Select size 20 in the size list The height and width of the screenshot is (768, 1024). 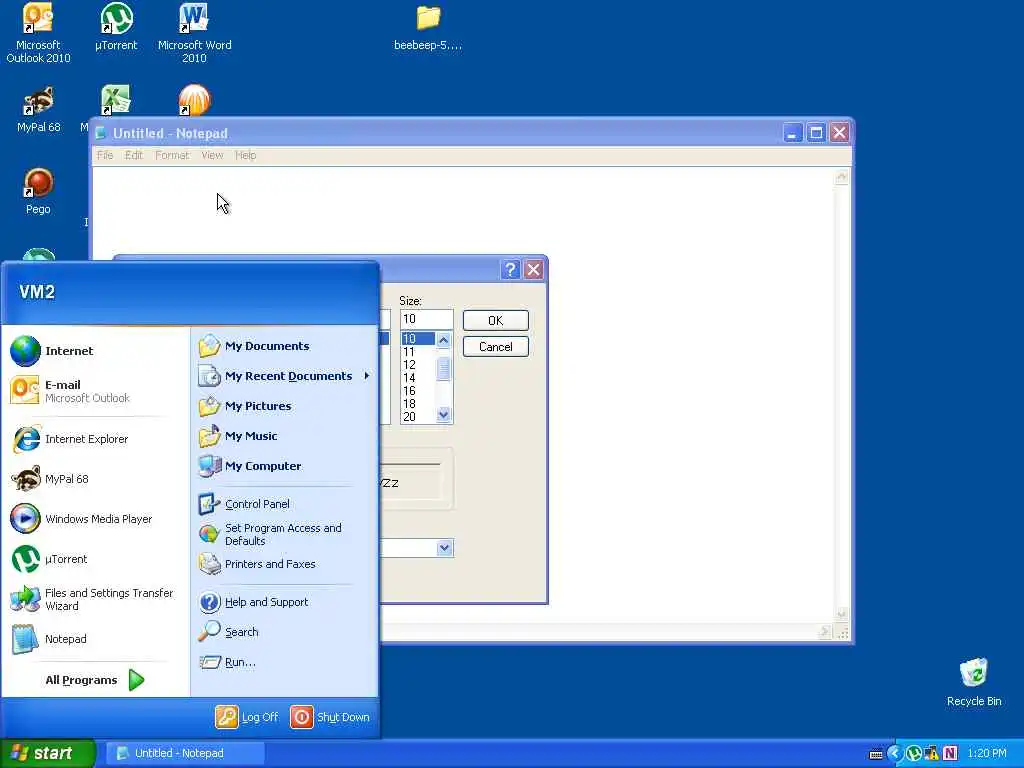tap(418, 417)
